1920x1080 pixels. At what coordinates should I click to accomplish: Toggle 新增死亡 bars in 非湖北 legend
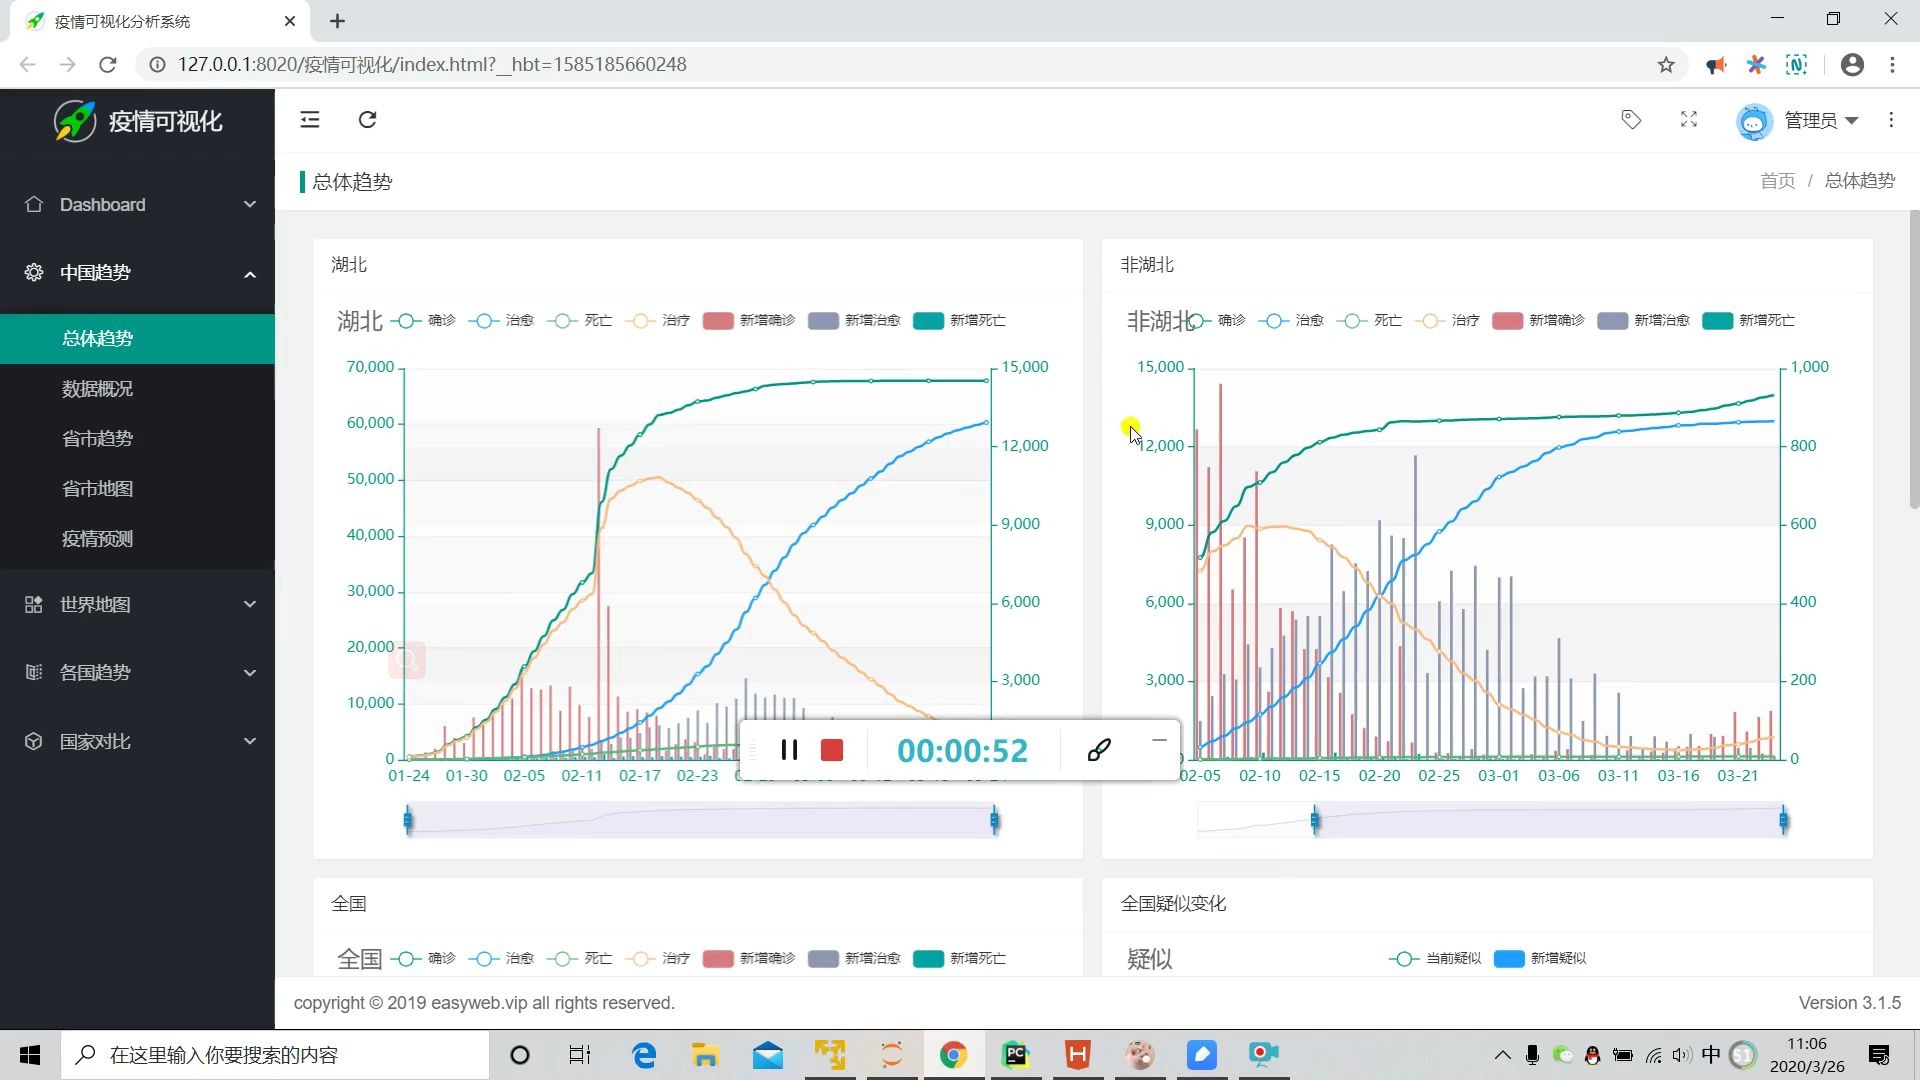1749,320
